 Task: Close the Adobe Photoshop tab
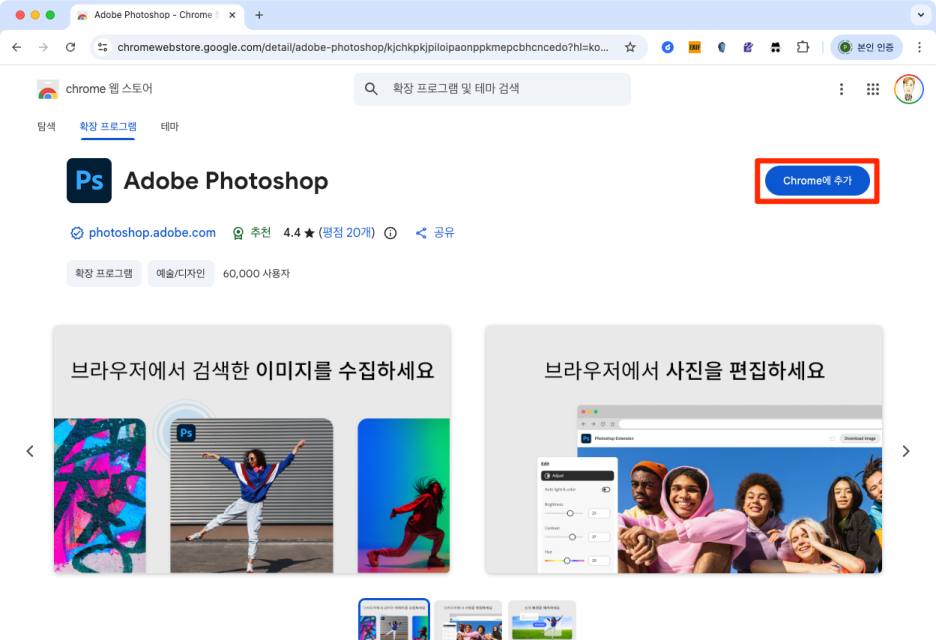[x=232, y=15]
